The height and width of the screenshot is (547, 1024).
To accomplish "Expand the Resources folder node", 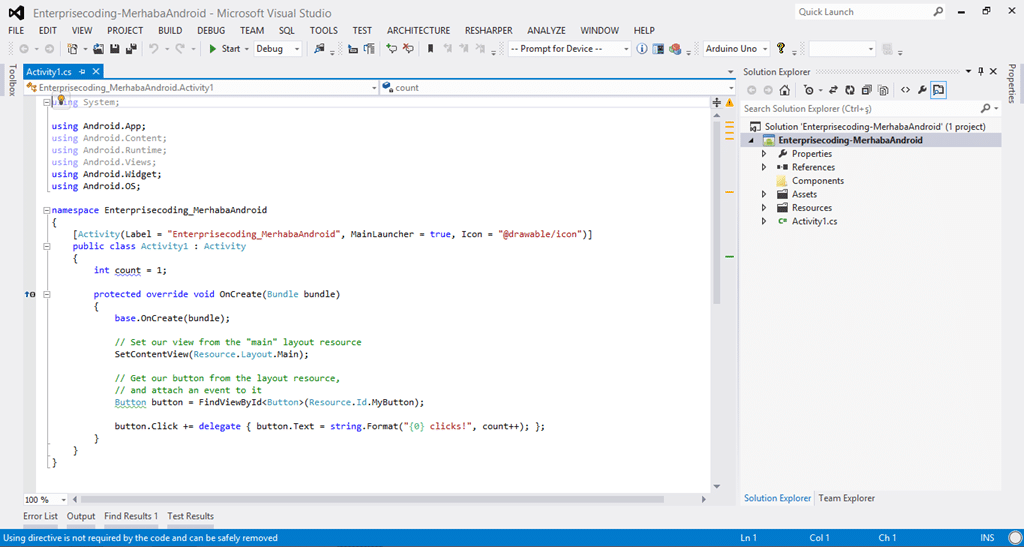I will click(764, 208).
